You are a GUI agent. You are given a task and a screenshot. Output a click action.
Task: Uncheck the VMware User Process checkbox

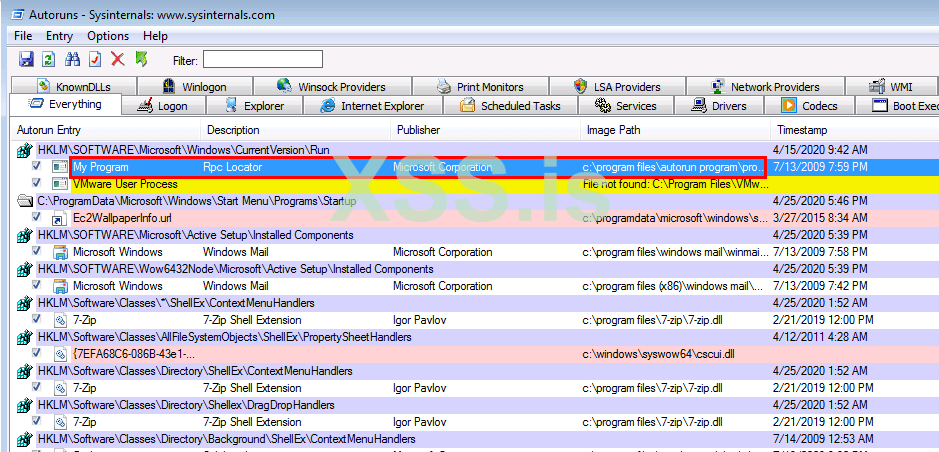(x=37, y=183)
